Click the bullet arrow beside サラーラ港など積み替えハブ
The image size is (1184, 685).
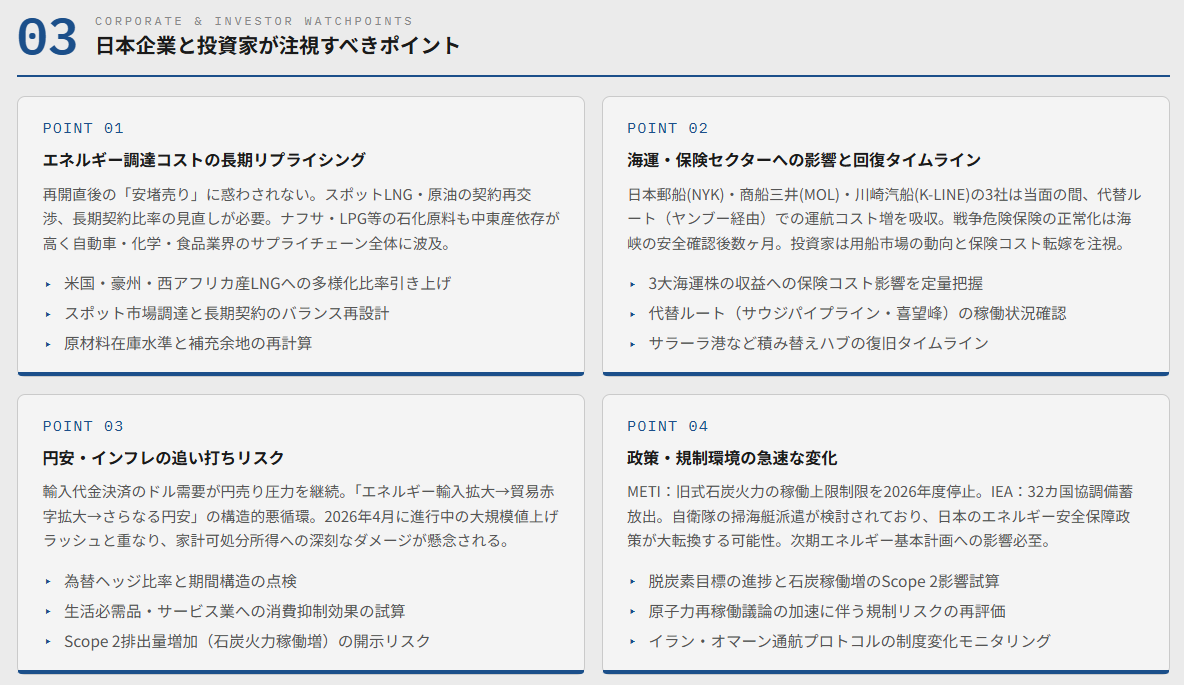(x=632, y=344)
